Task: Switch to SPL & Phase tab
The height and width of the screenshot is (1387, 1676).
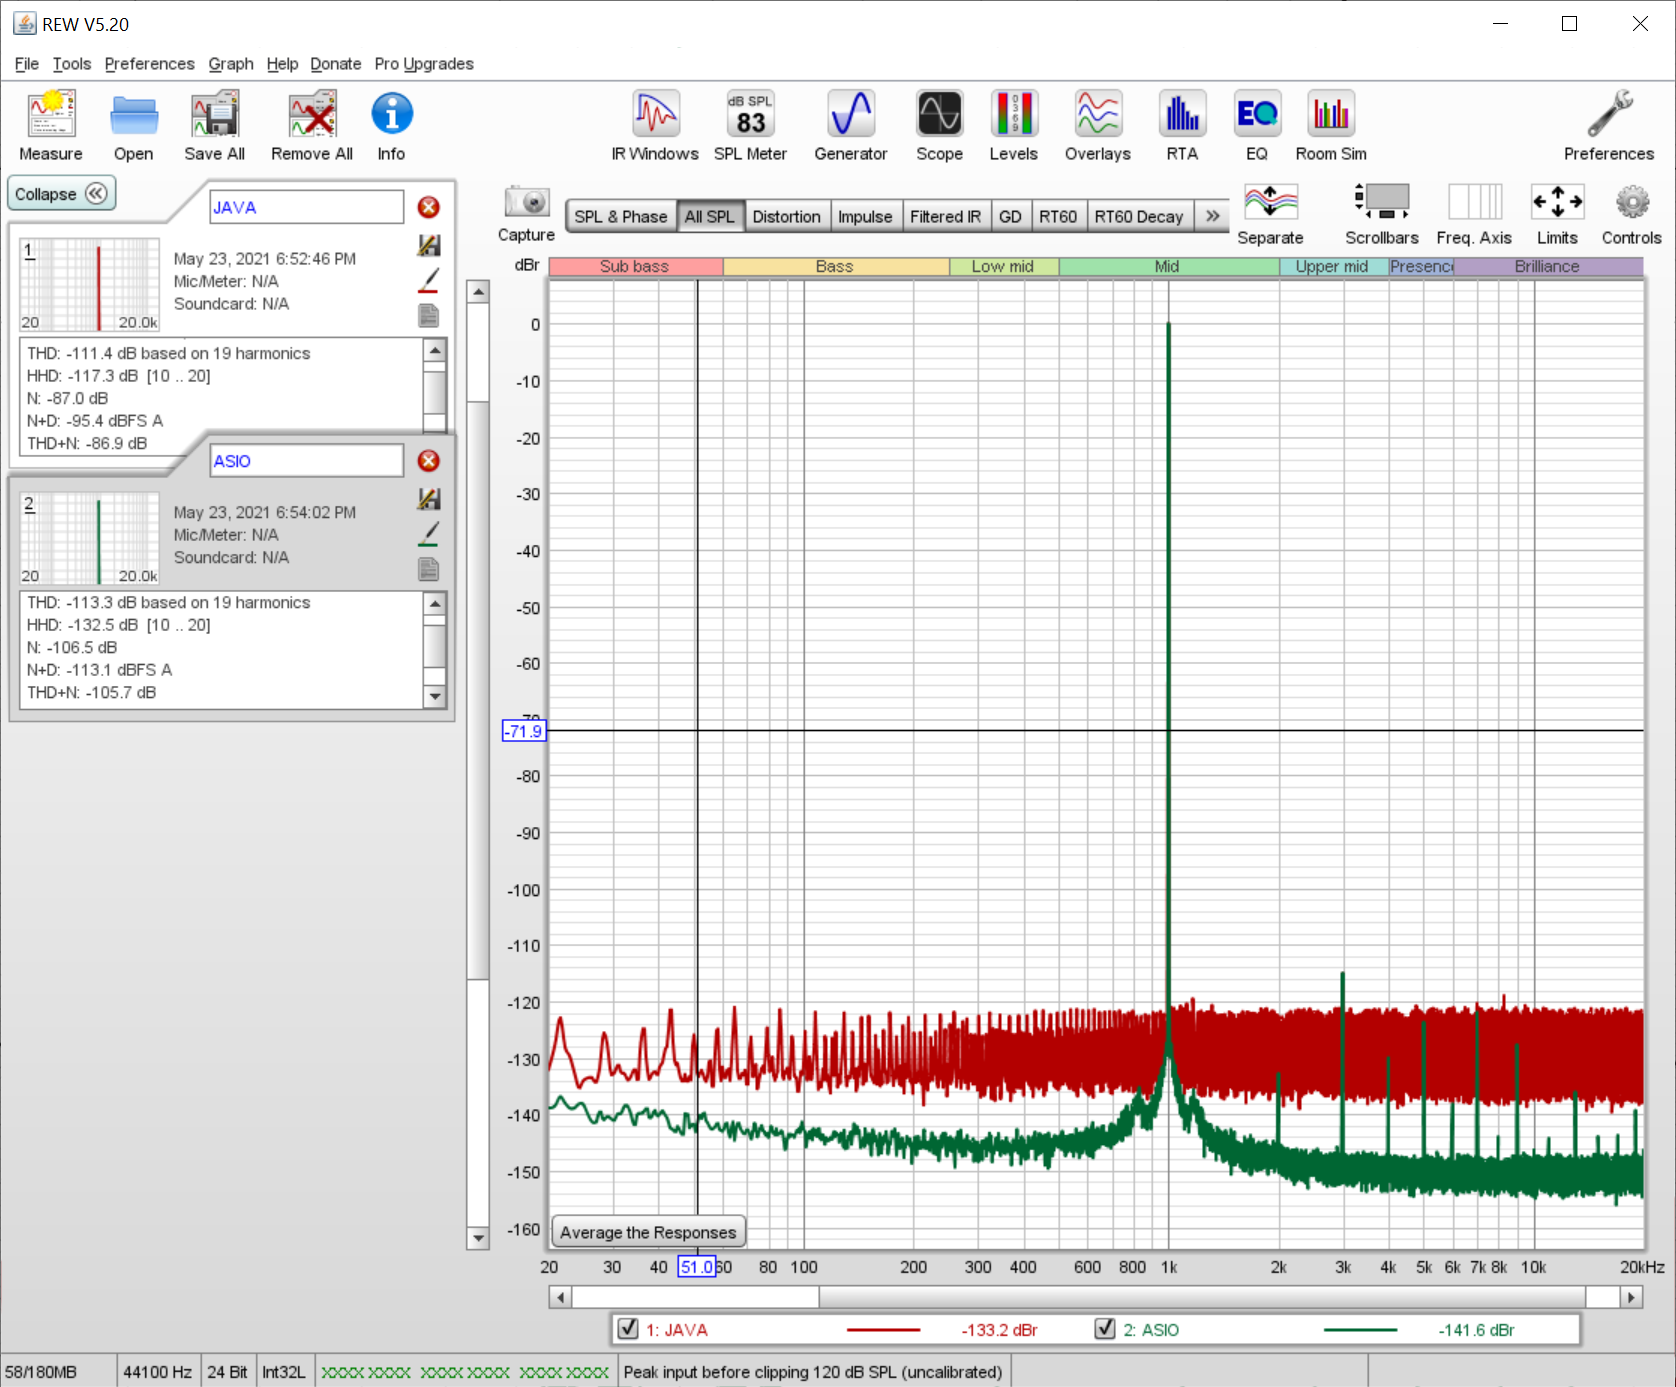Action: 621,217
